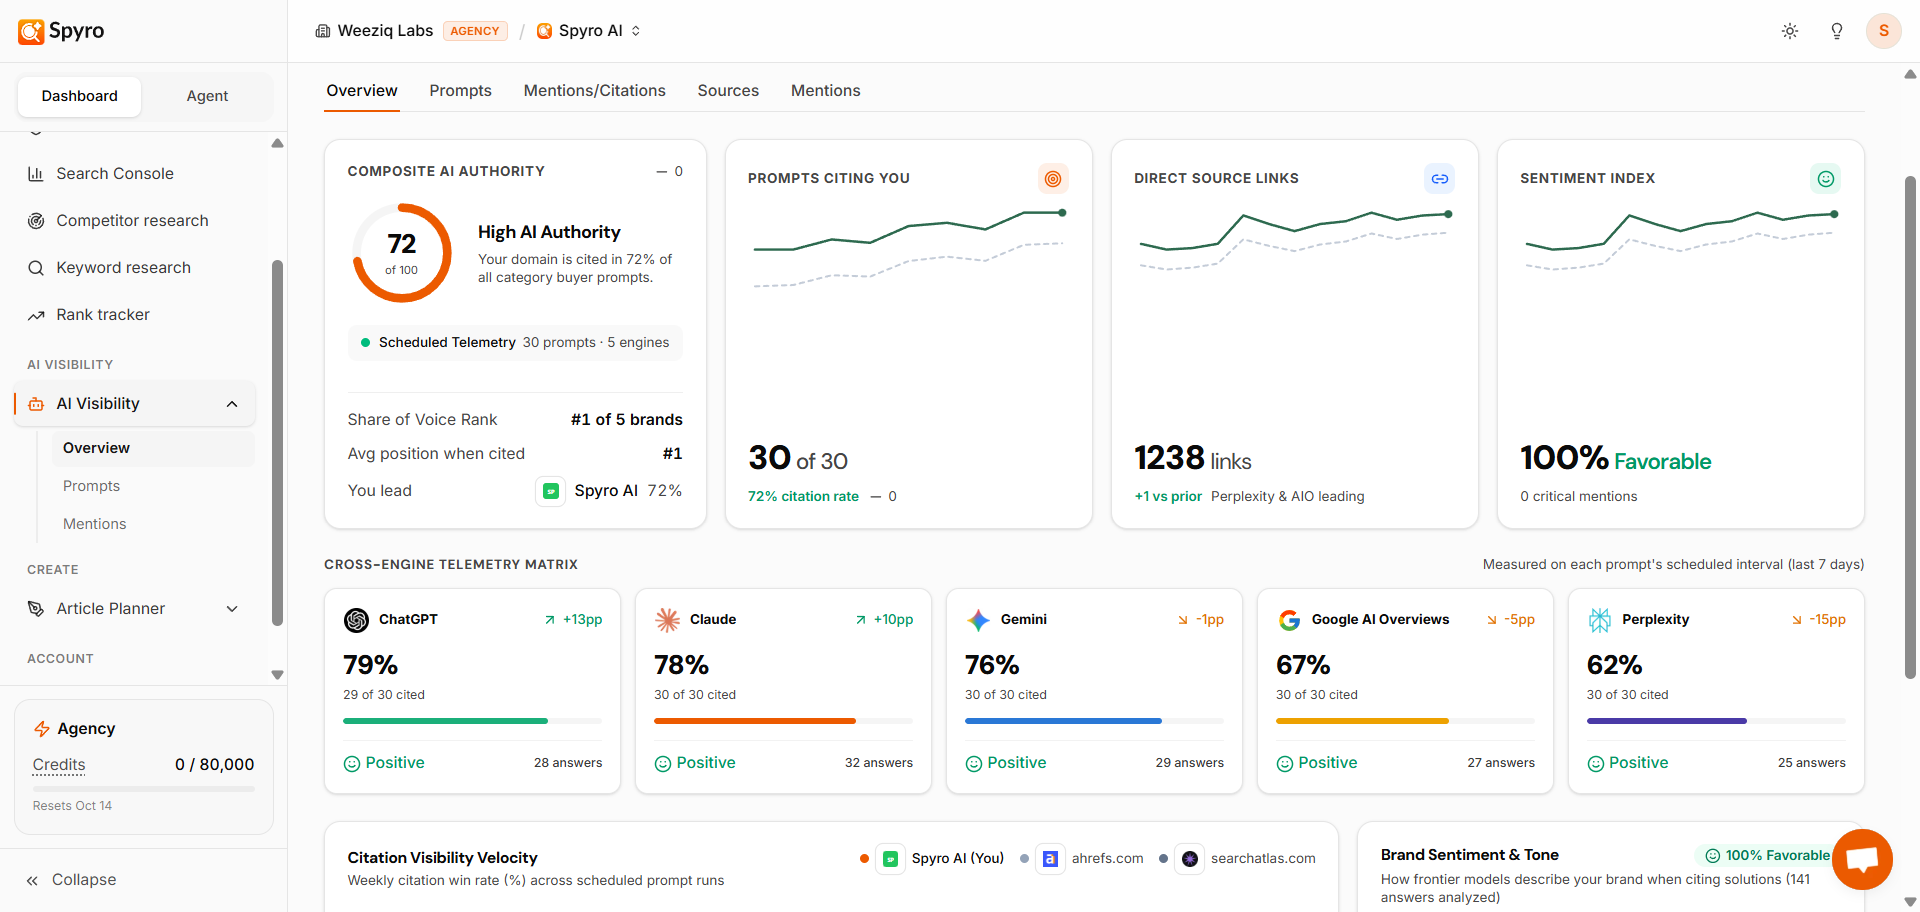Viewport: 1920px width, 912px height.
Task: Open the orange chat support bubble
Action: [1862, 859]
